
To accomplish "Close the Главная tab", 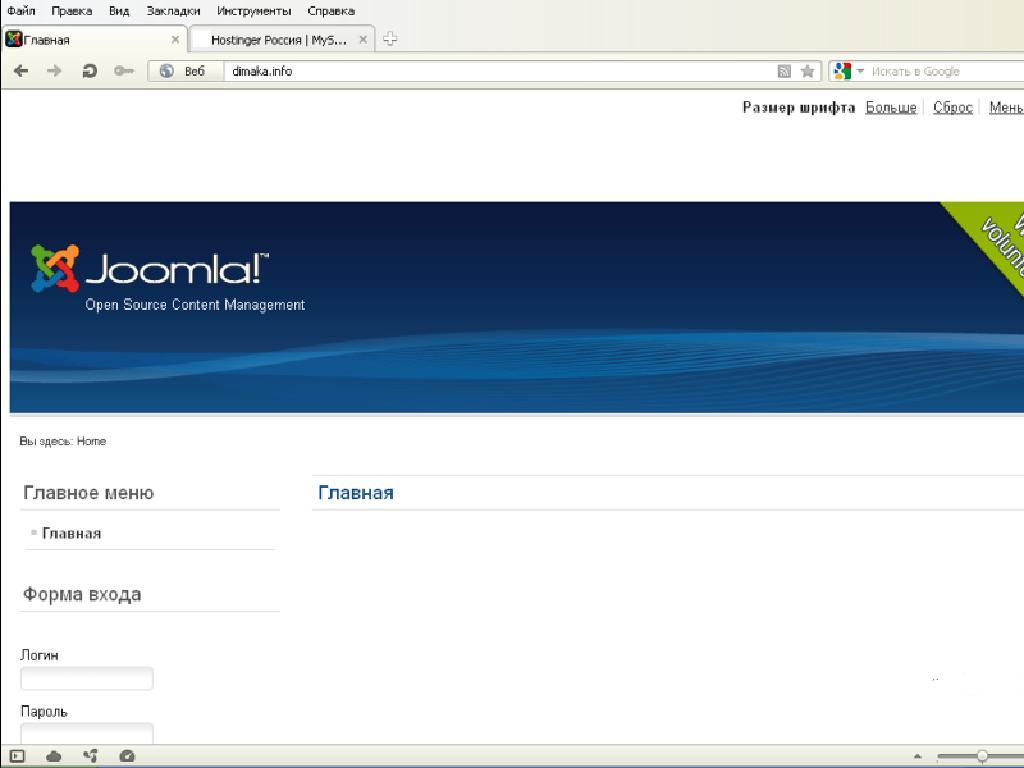I will pos(175,40).
